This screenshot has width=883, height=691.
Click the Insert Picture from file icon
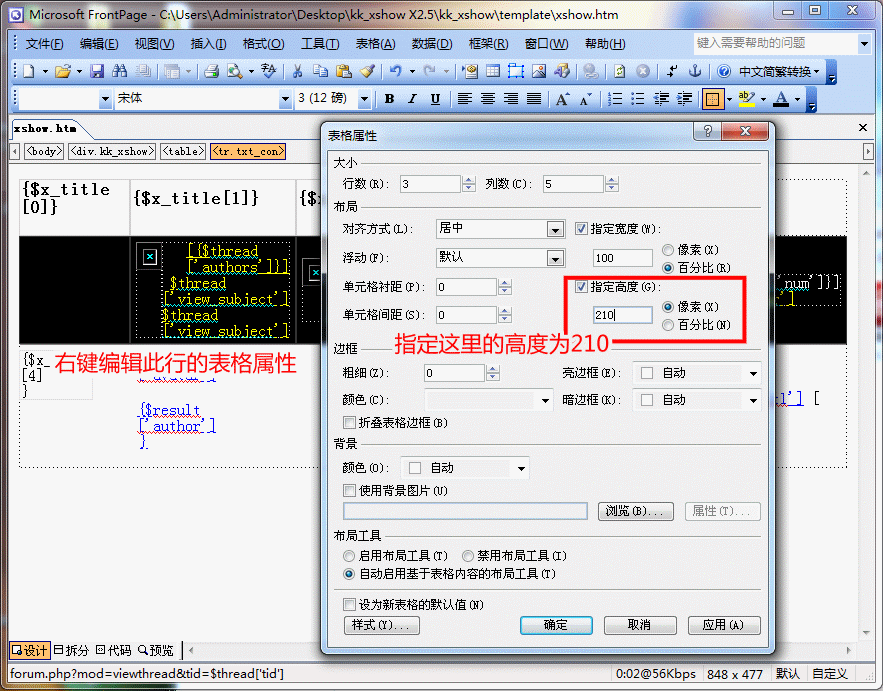[539, 71]
